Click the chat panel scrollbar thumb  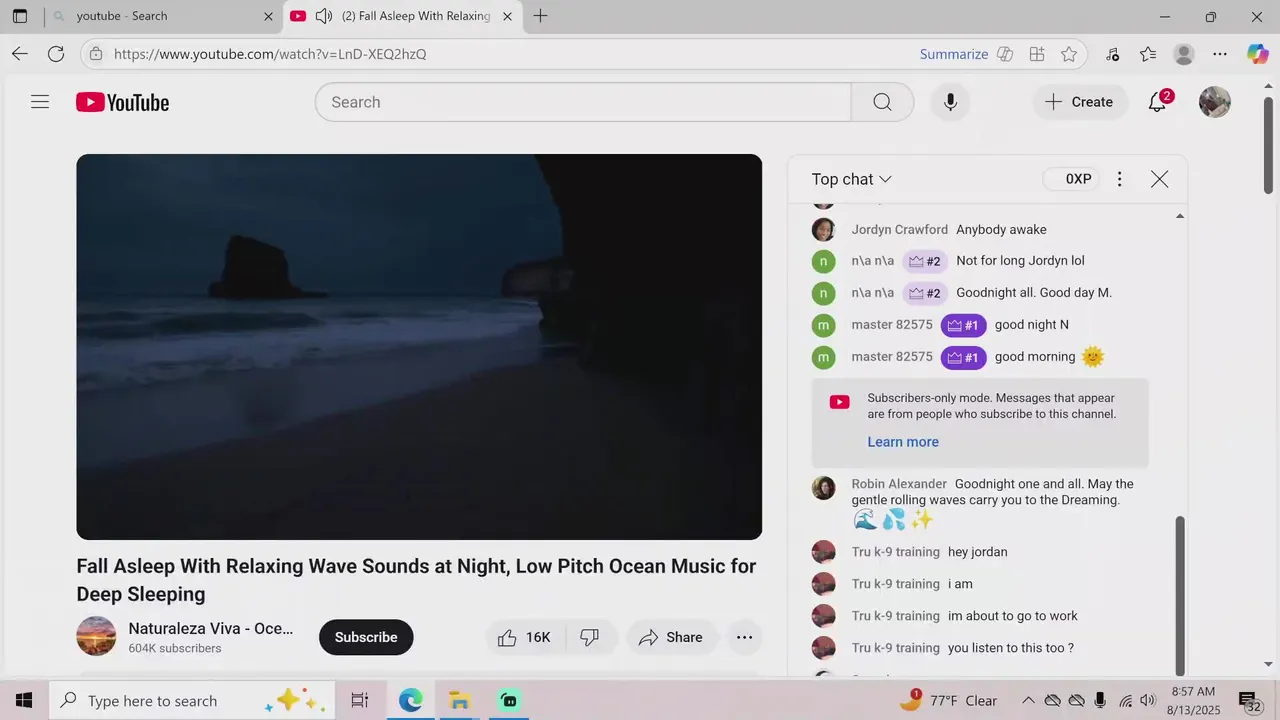[x=1180, y=594]
